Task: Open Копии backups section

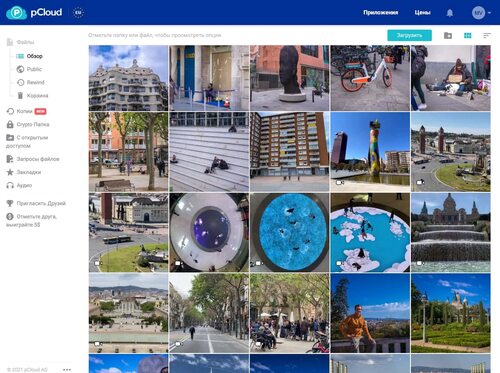Action: tap(25, 111)
